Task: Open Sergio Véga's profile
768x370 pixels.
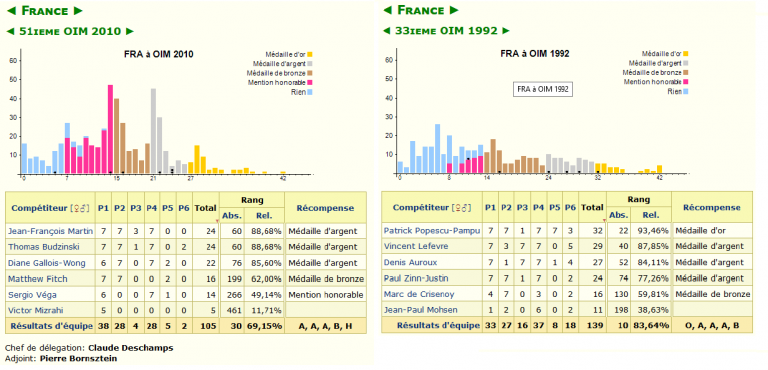Action: coord(32,295)
